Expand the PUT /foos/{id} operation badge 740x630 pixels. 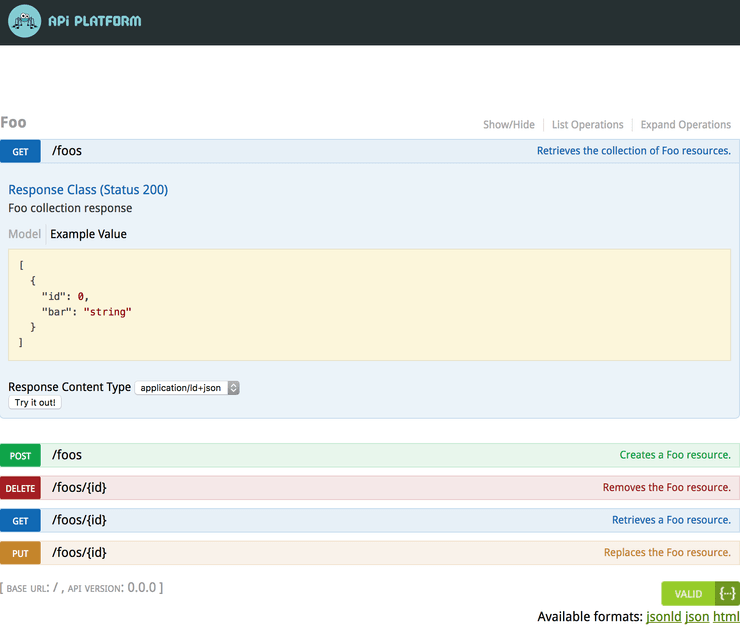coord(20,553)
